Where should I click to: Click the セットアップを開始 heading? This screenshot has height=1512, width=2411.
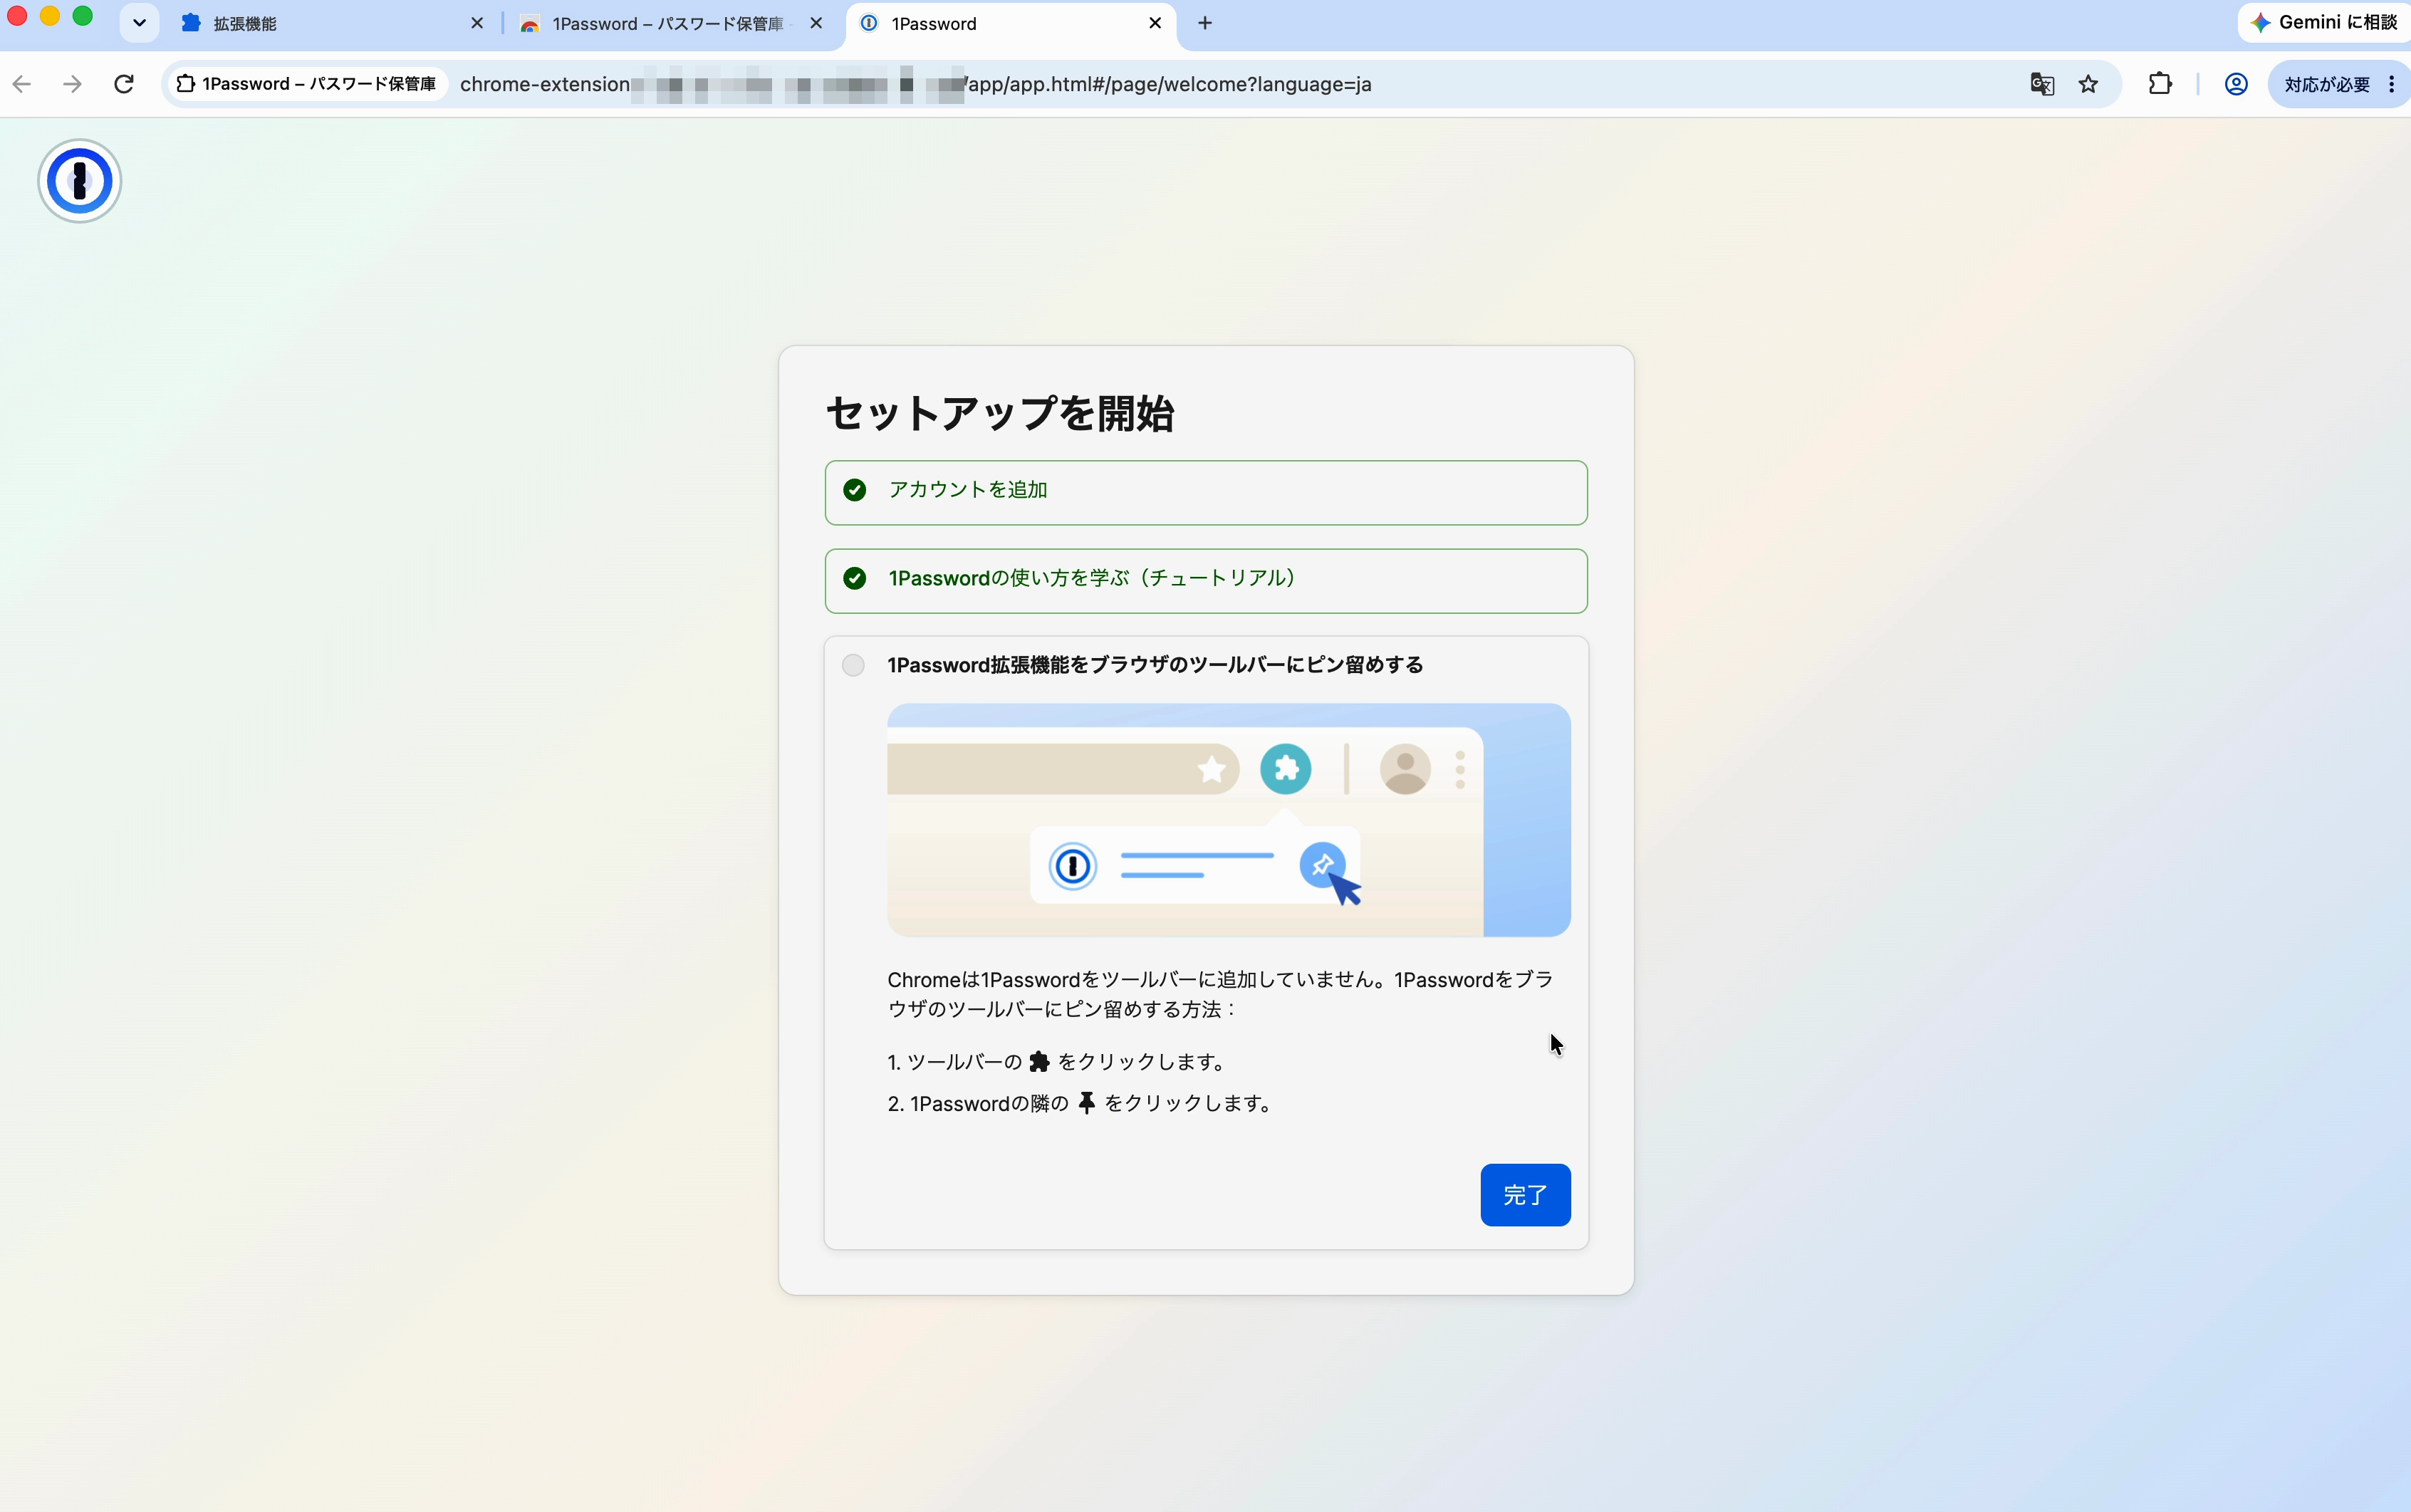(1000, 413)
